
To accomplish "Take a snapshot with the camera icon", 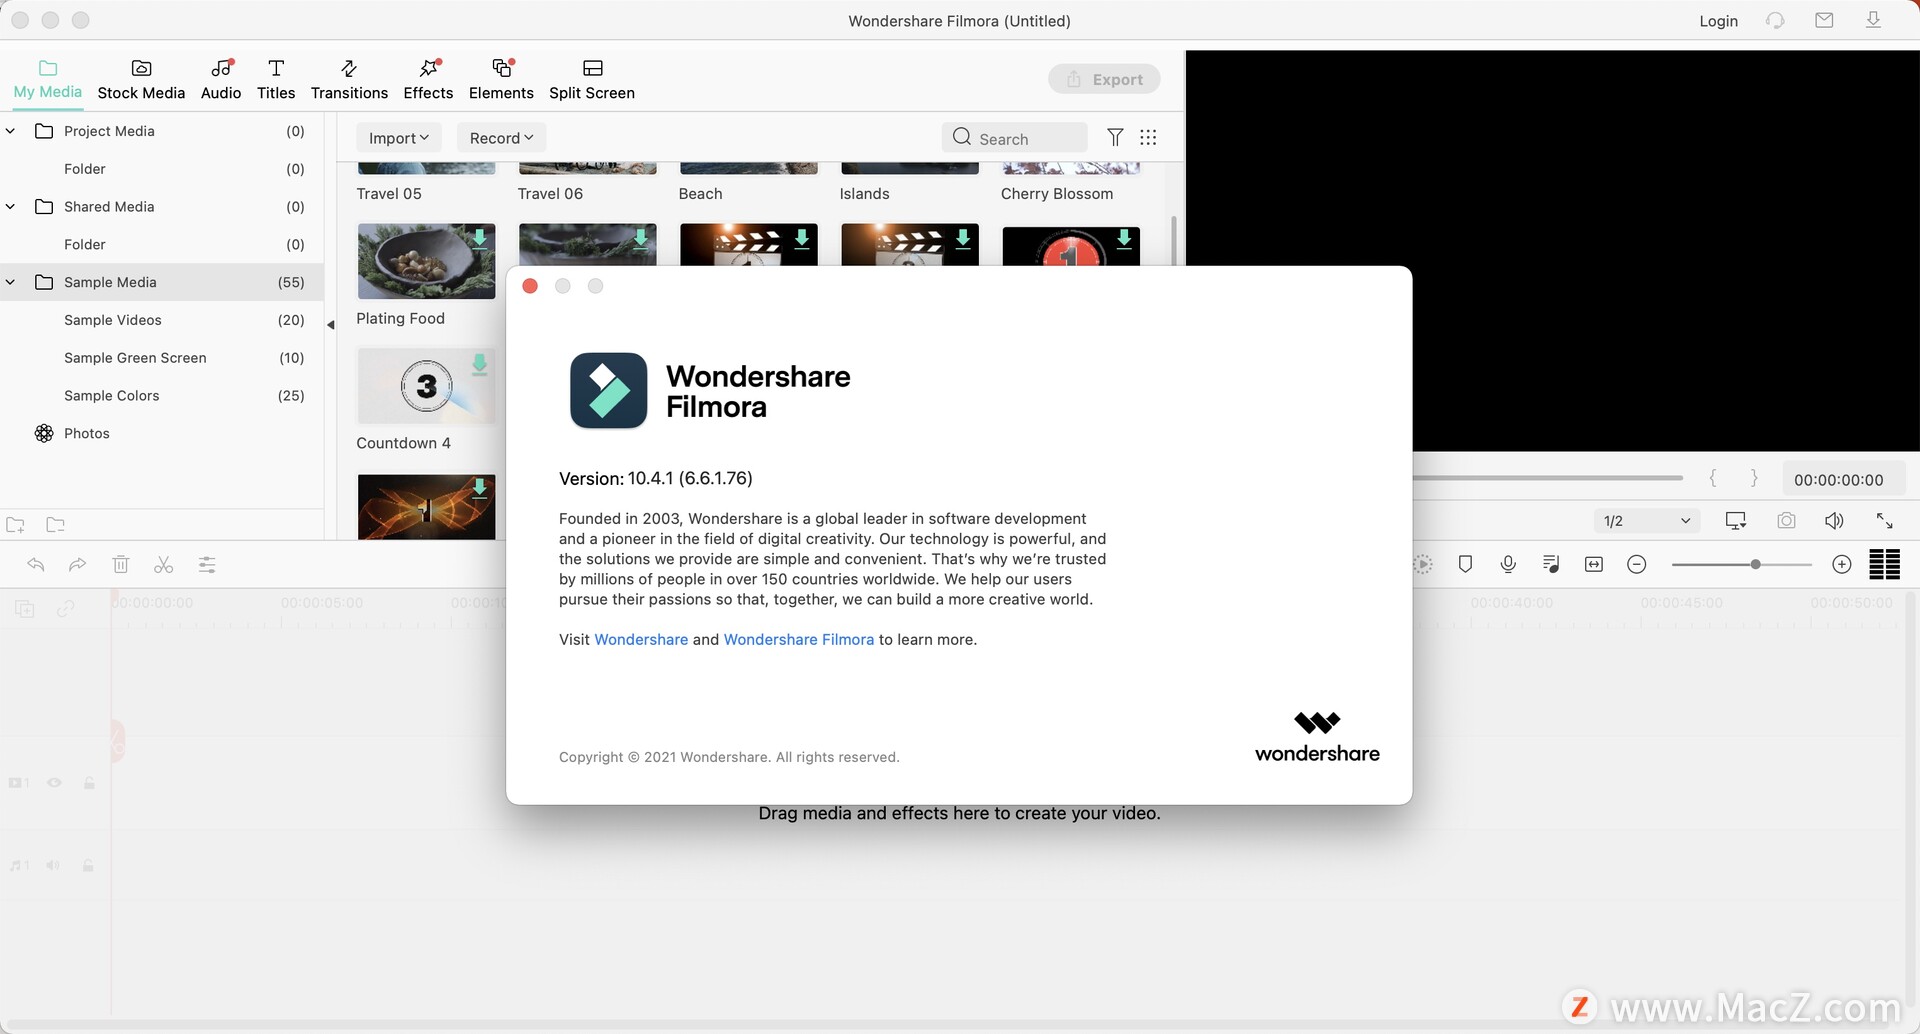I will coord(1786,521).
